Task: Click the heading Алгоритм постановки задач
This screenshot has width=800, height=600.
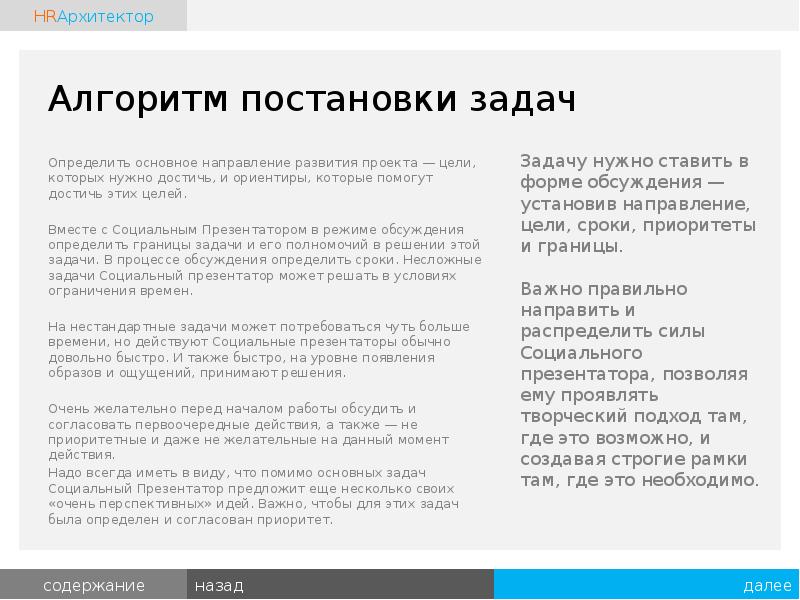Action: pos(312,100)
